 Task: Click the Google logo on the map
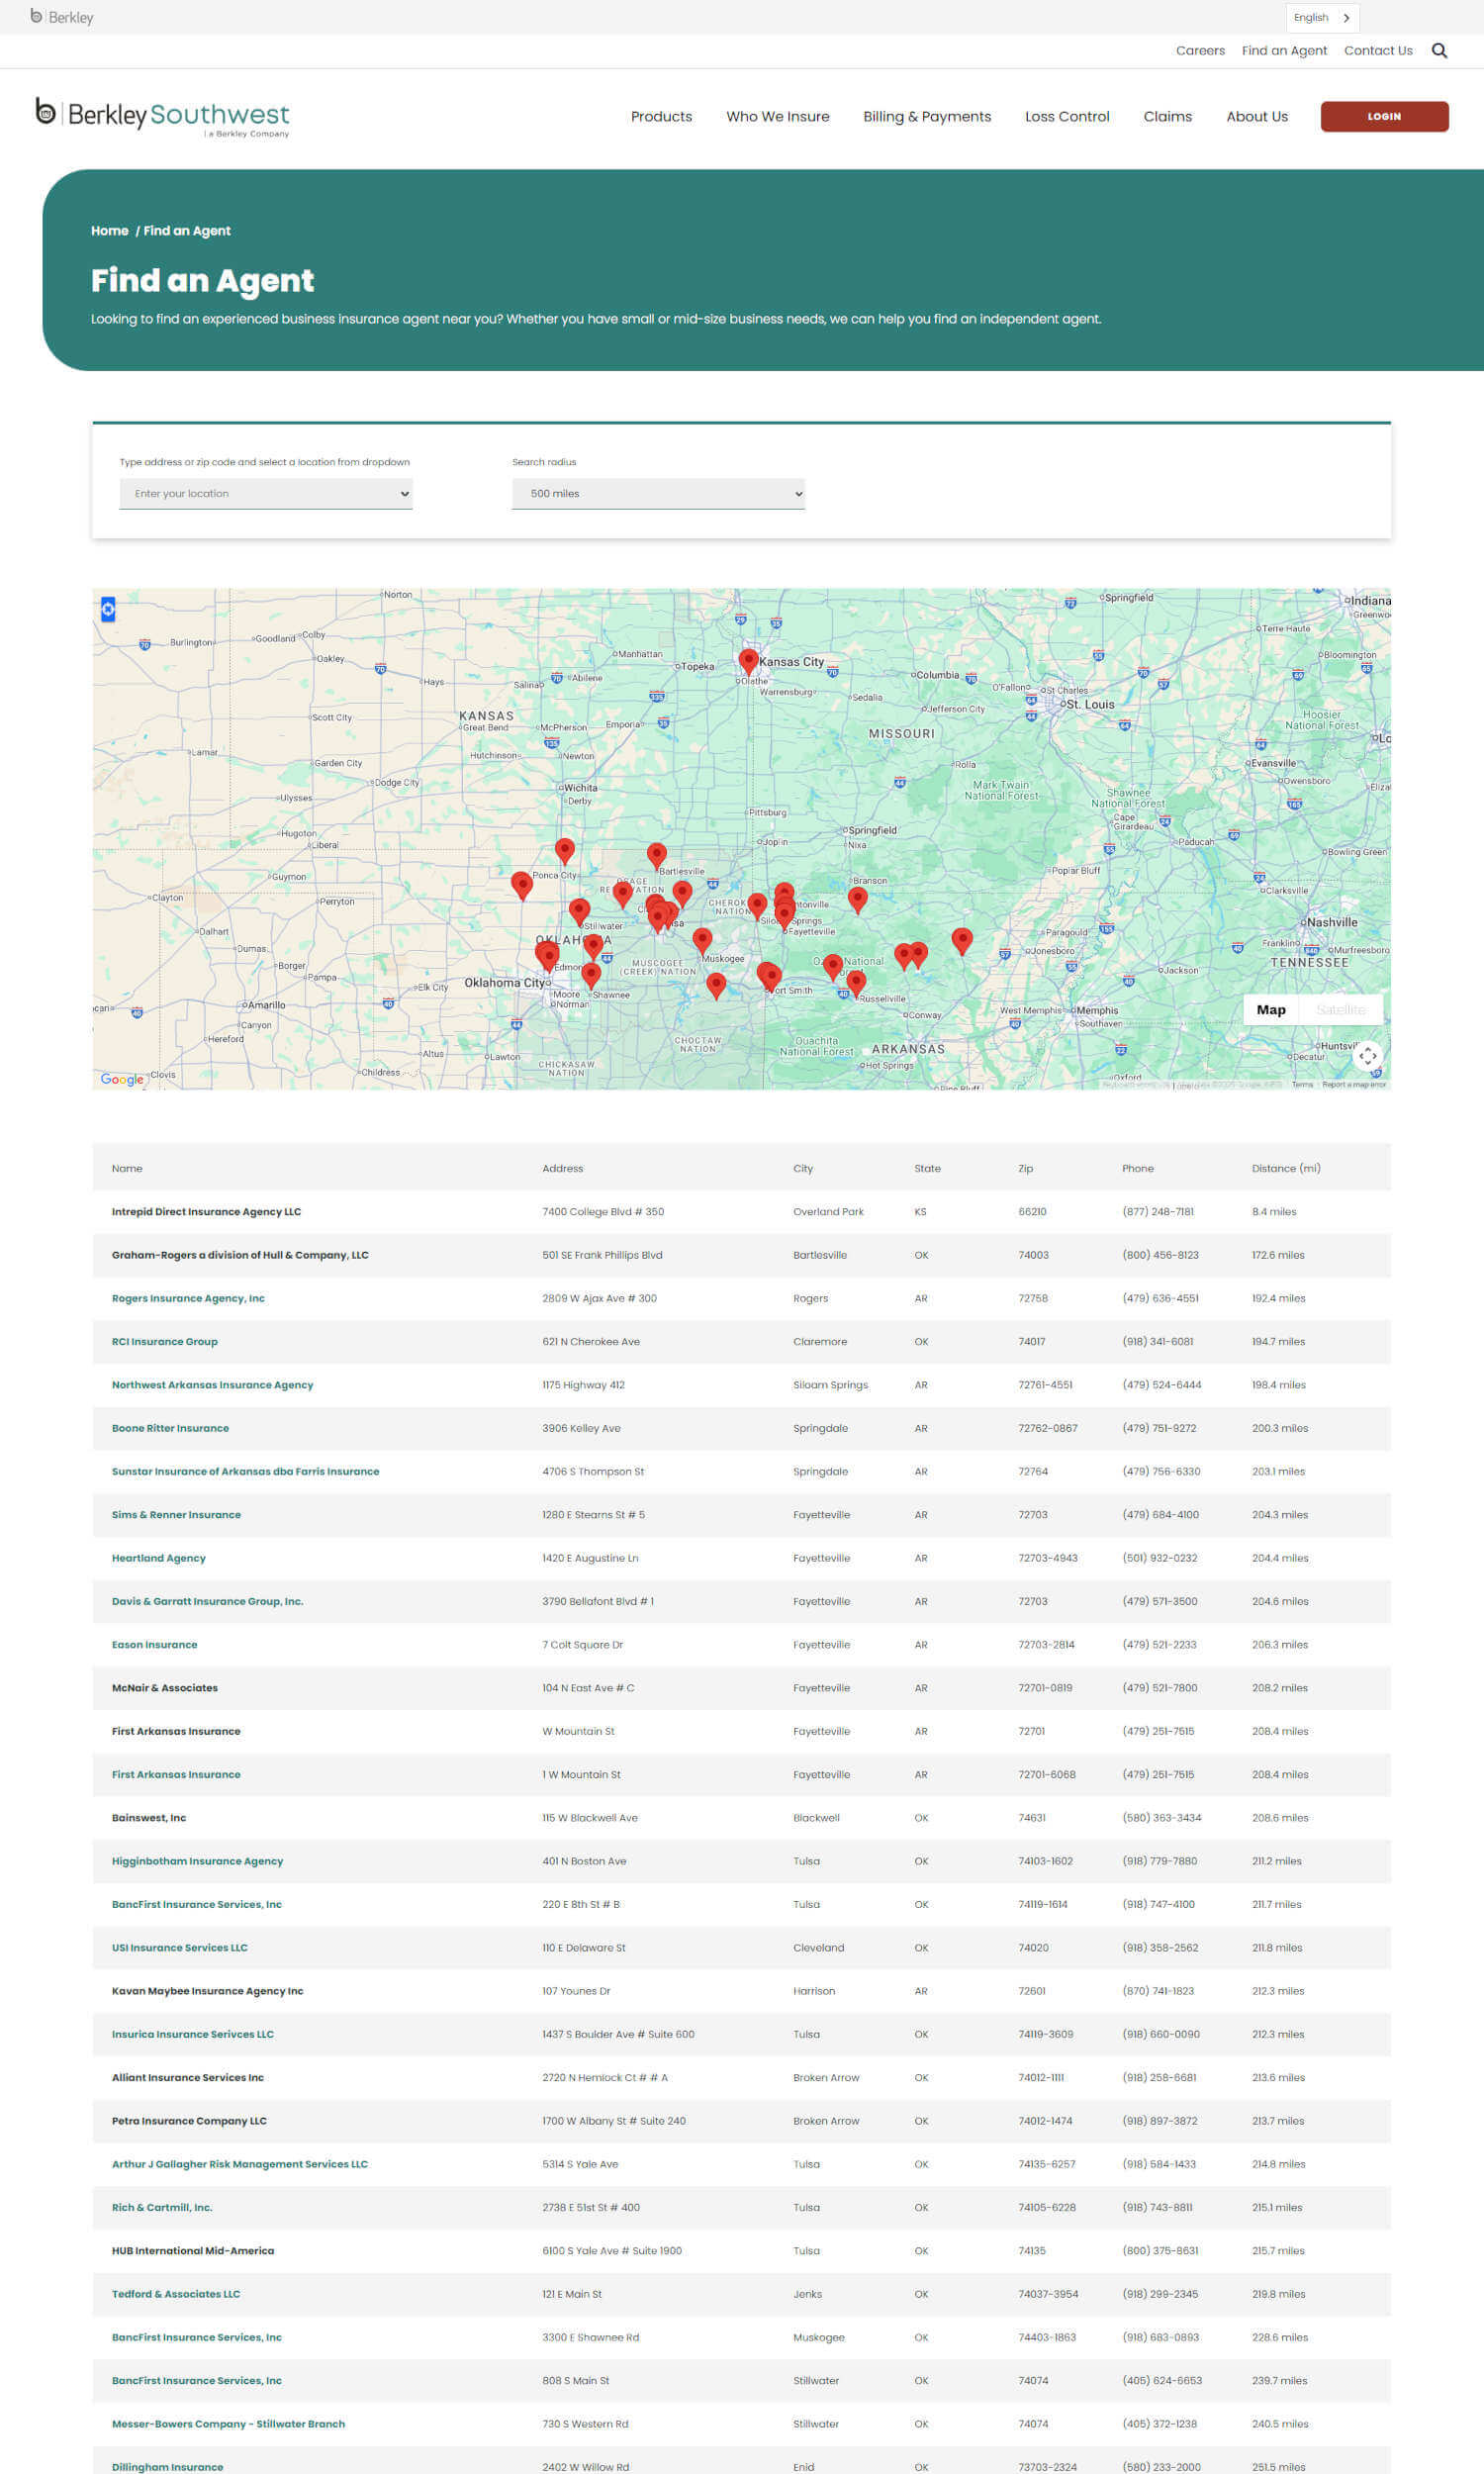pyautogui.click(x=122, y=1079)
